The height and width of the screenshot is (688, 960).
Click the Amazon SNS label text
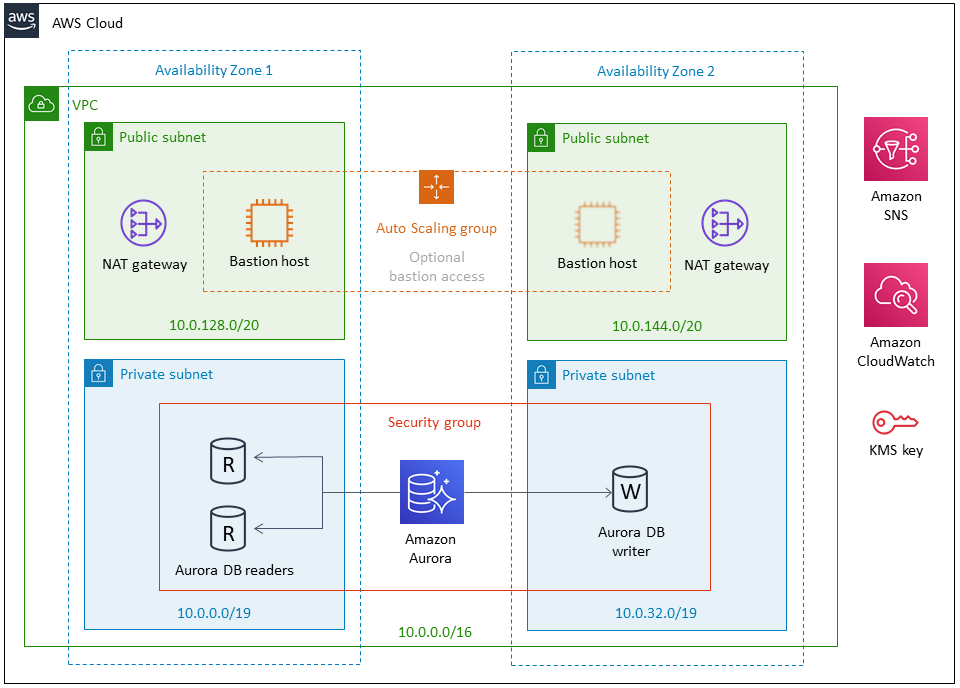896,206
